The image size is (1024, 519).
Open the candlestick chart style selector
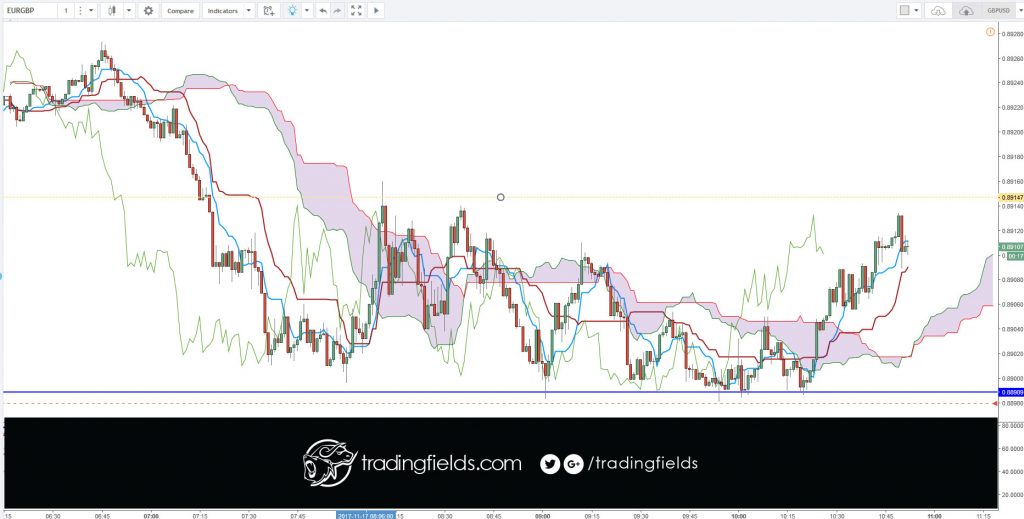click(x=112, y=10)
